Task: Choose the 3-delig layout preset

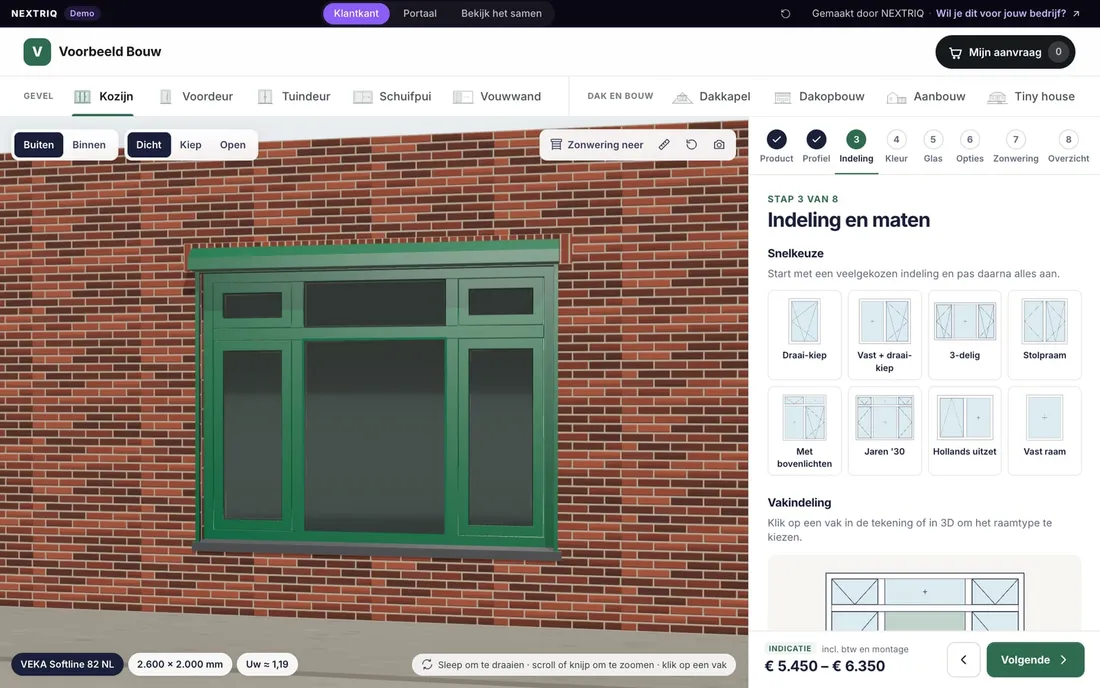Action: pyautogui.click(x=965, y=335)
